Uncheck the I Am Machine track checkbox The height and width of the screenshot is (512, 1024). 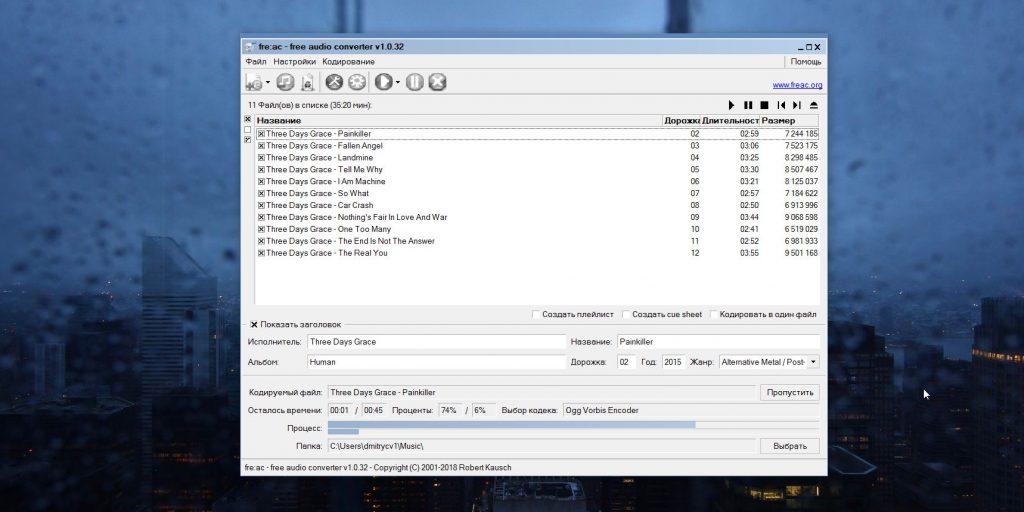pos(261,182)
